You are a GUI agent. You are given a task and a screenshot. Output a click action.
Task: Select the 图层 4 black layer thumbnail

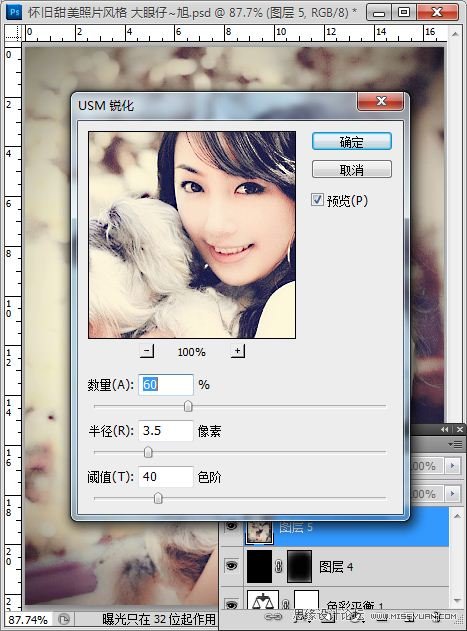click(x=259, y=567)
